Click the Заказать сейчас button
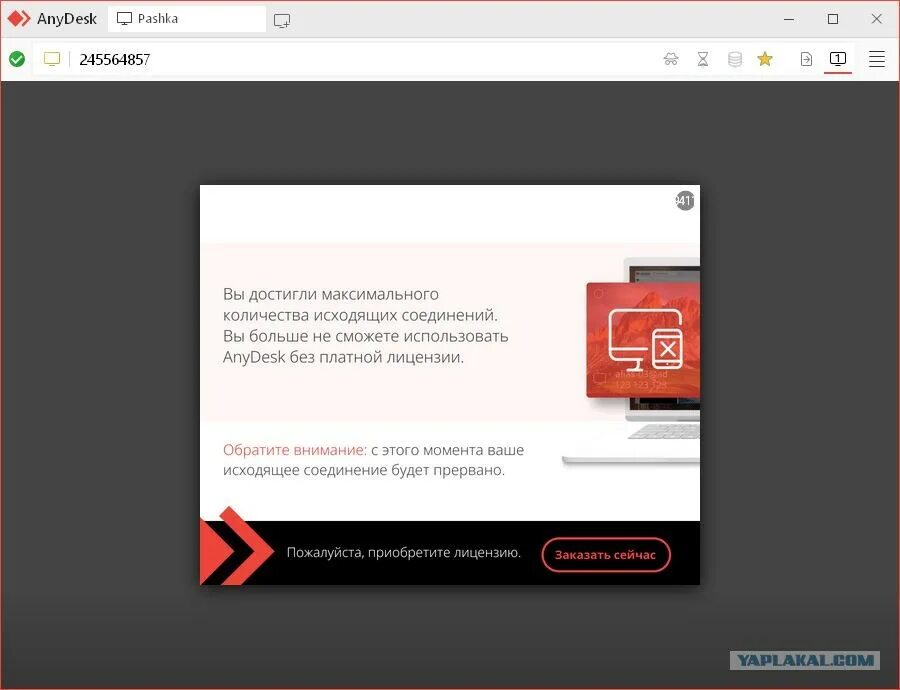 point(606,555)
